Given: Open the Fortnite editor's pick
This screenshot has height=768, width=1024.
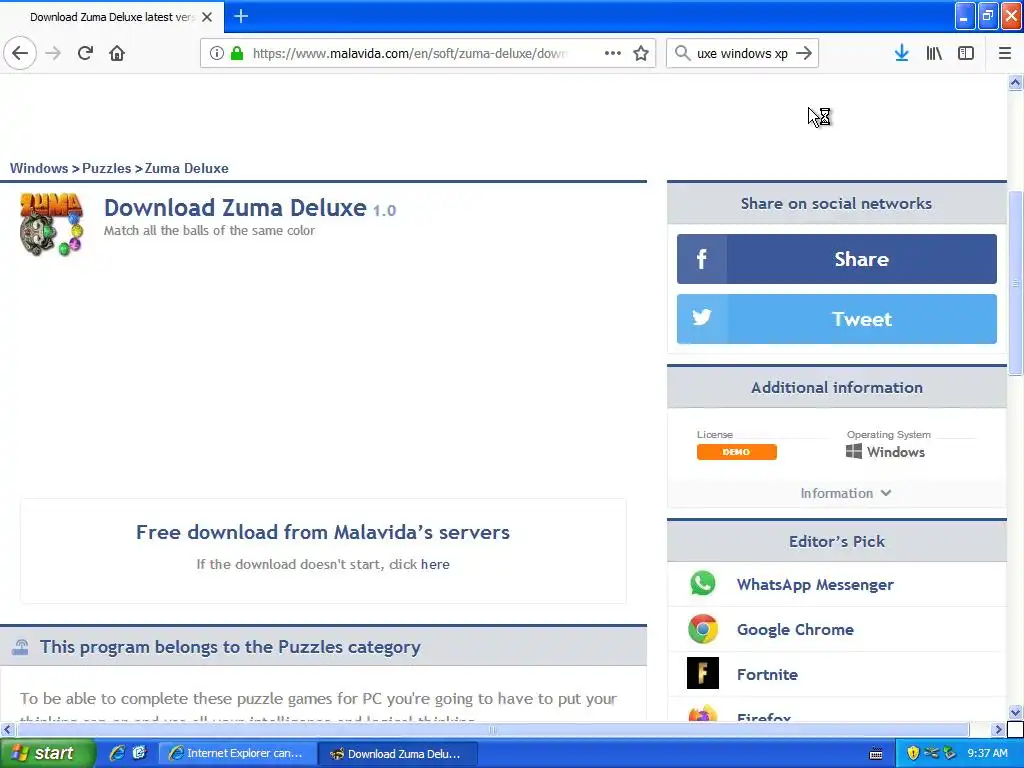Looking at the screenshot, I should pyautogui.click(x=767, y=675).
